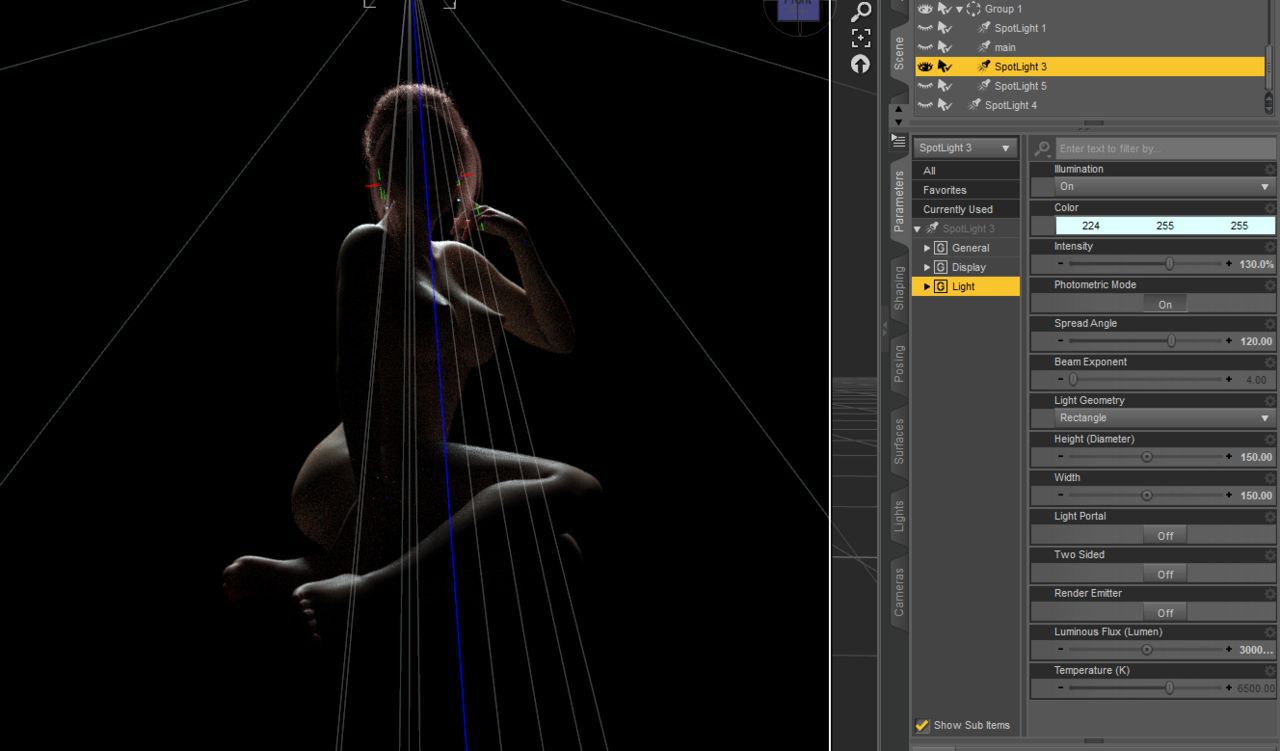Click the frame/aim selection viewport icon

860,38
